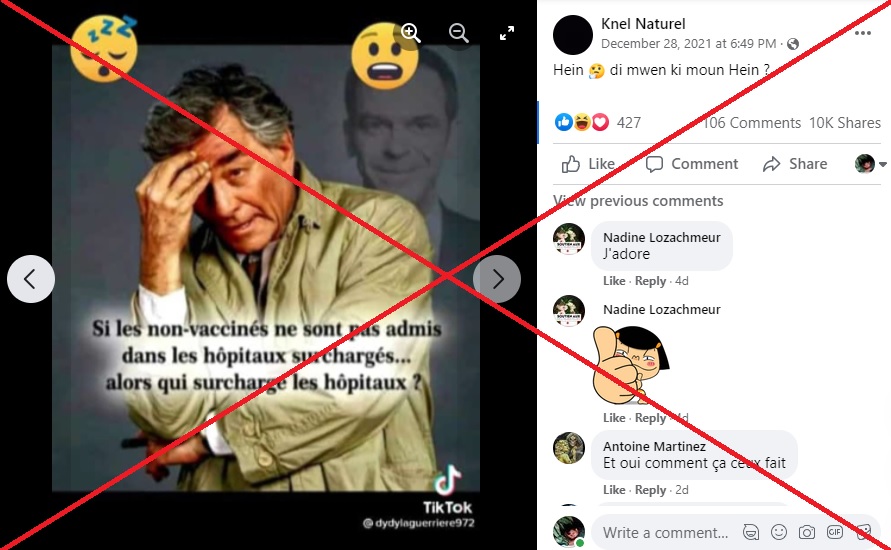Enter fullscreen photo view
The width and height of the screenshot is (891, 550).
(x=507, y=33)
